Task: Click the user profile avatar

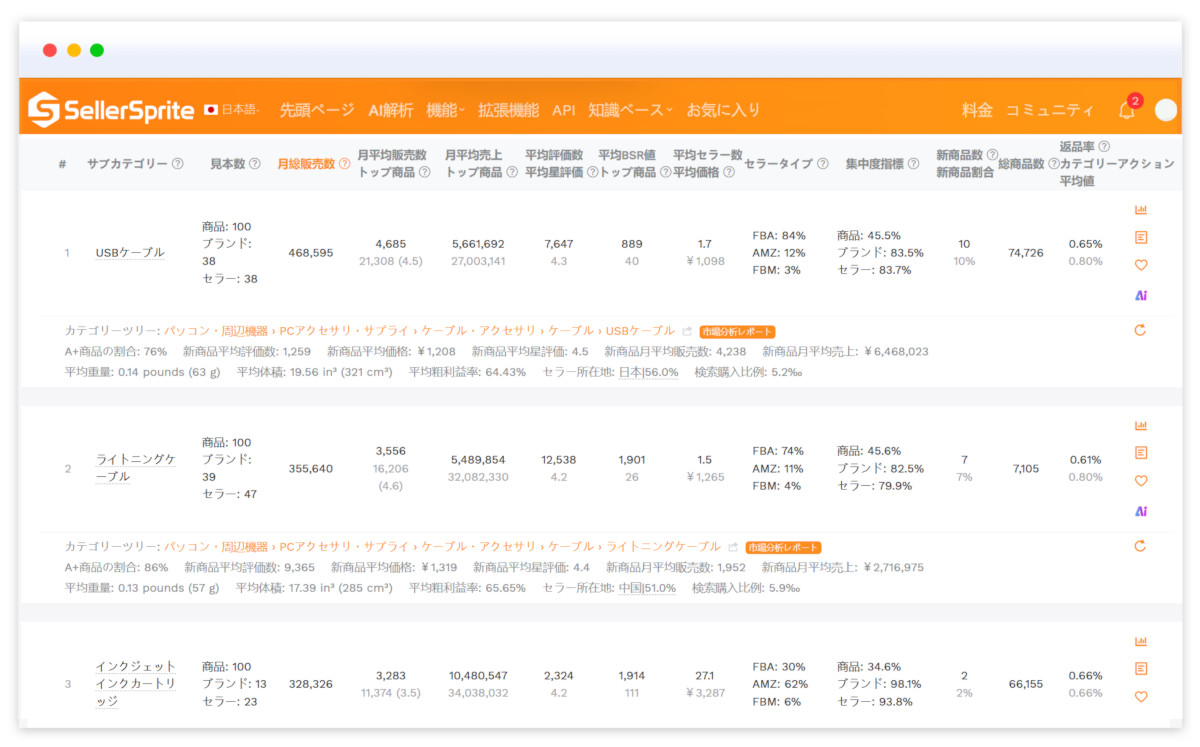Action: point(1166,110)
